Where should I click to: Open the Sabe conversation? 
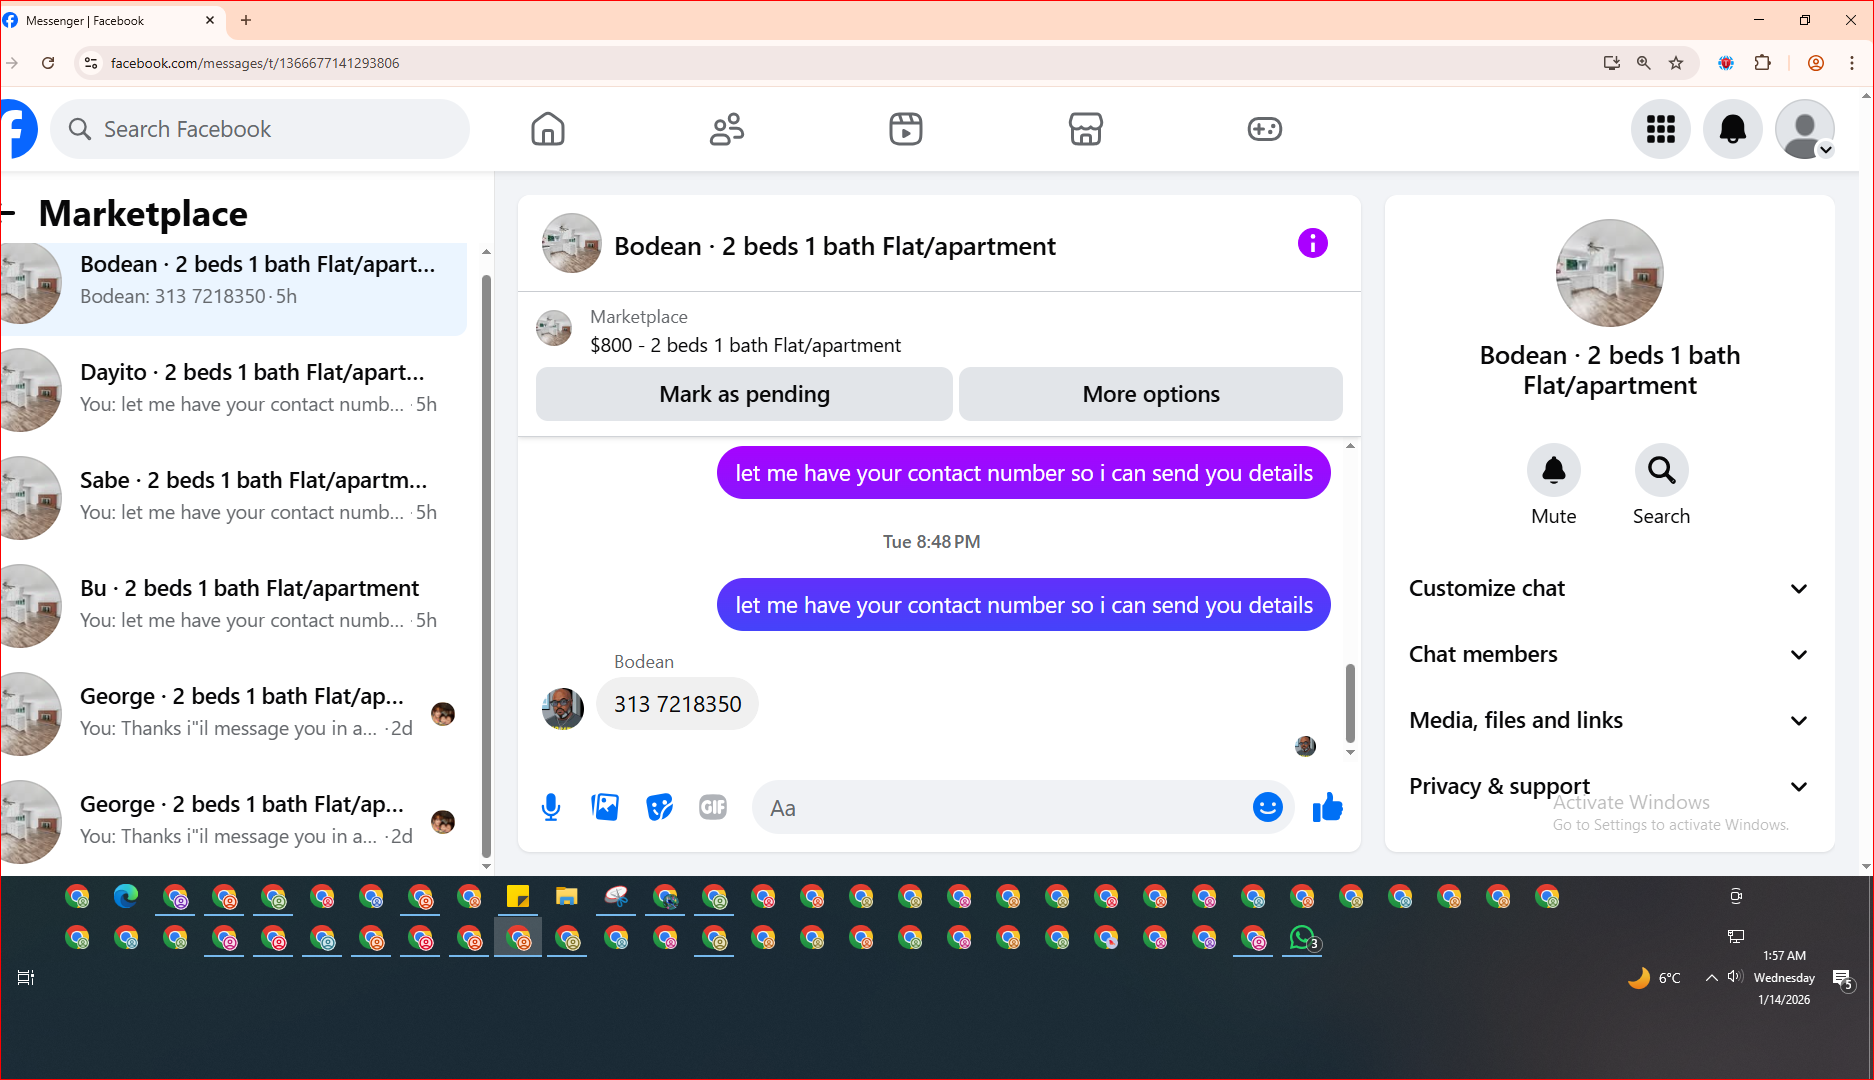pyautogui.click(x=234, y=496)
